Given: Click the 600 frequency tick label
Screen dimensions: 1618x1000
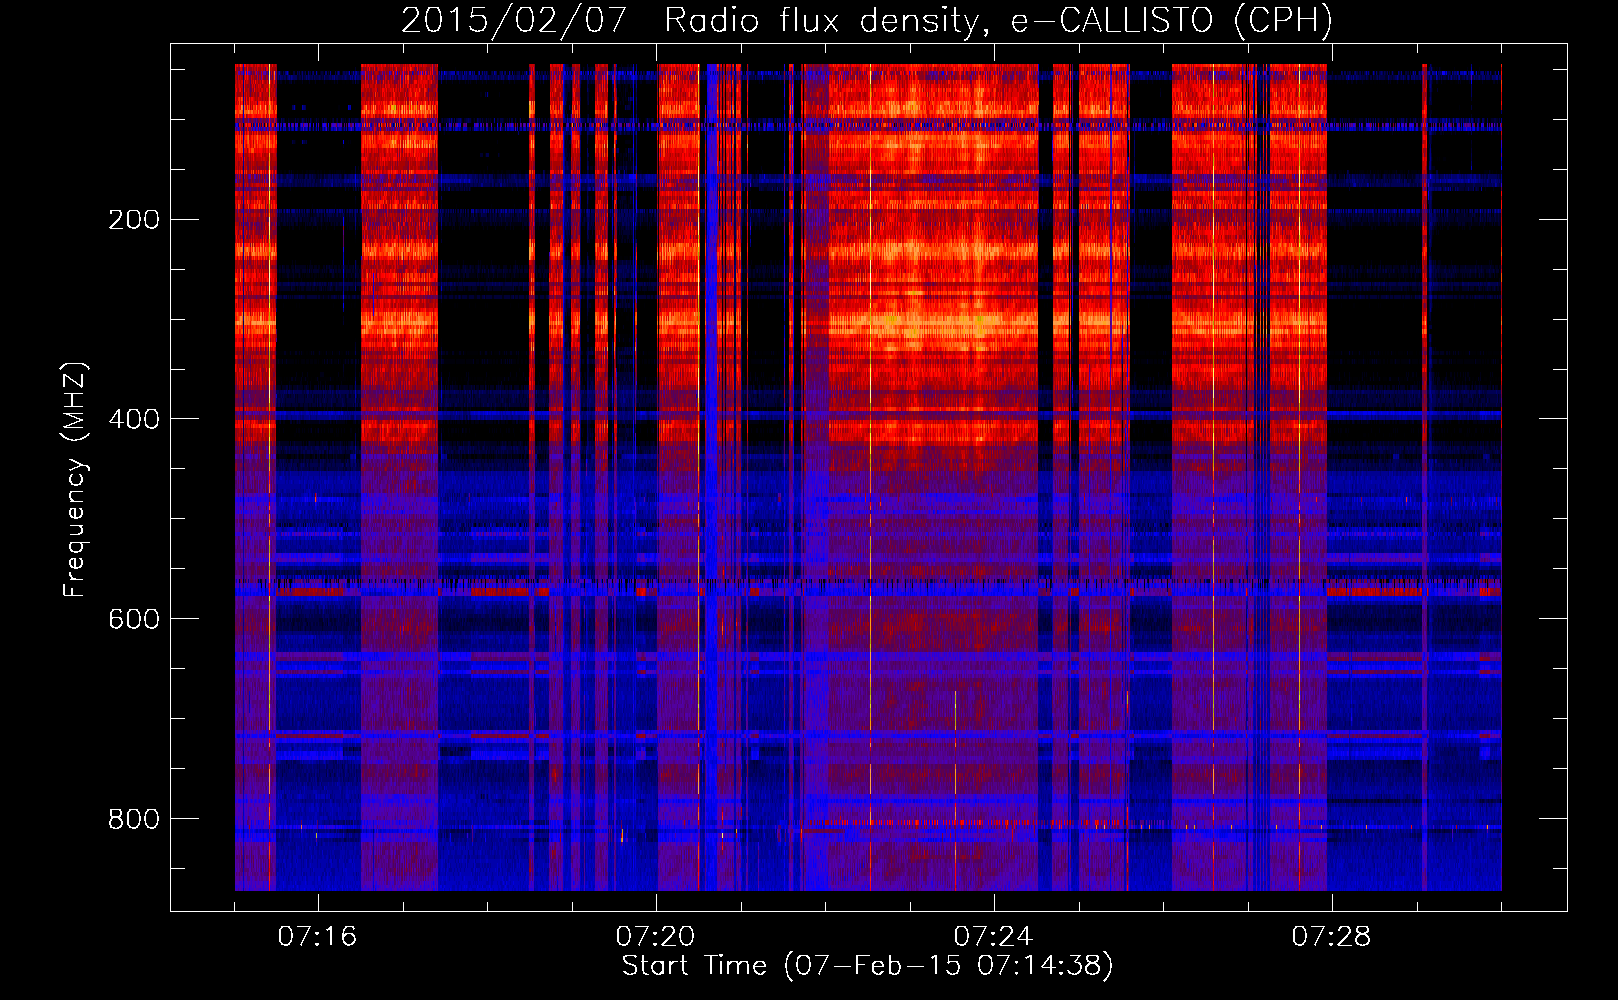Looking at the screenshot, I should point(134,619).
